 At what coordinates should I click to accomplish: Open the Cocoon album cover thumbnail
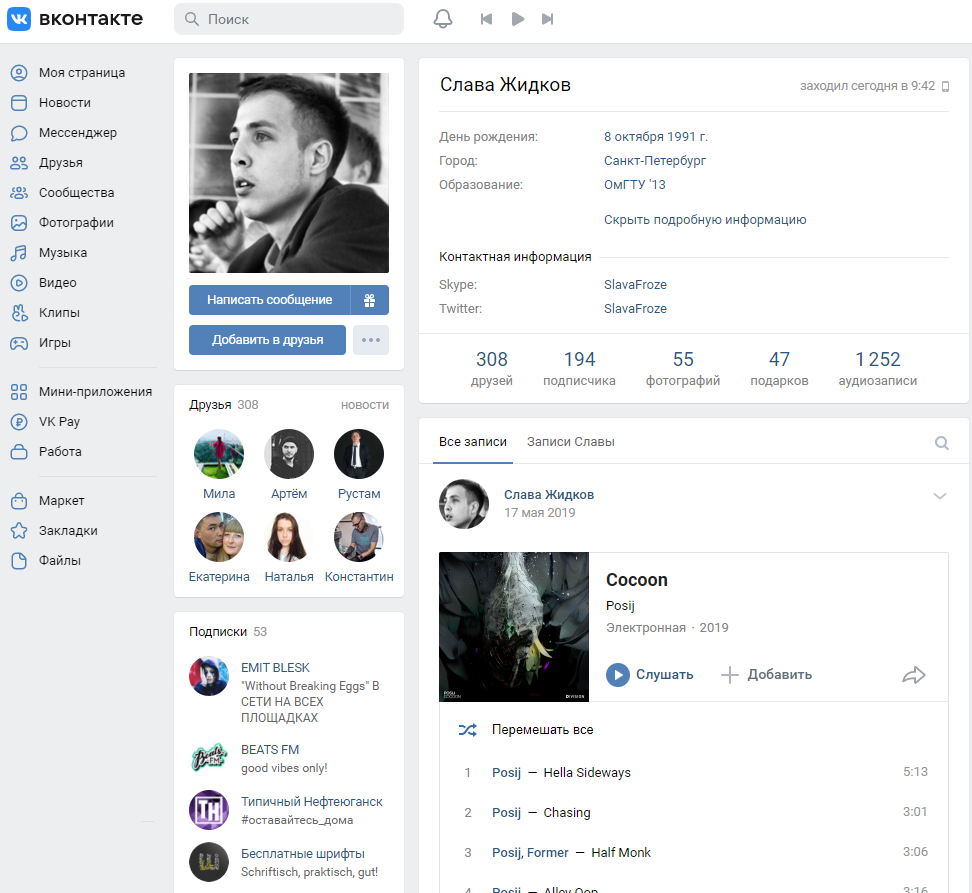(514, 627)
